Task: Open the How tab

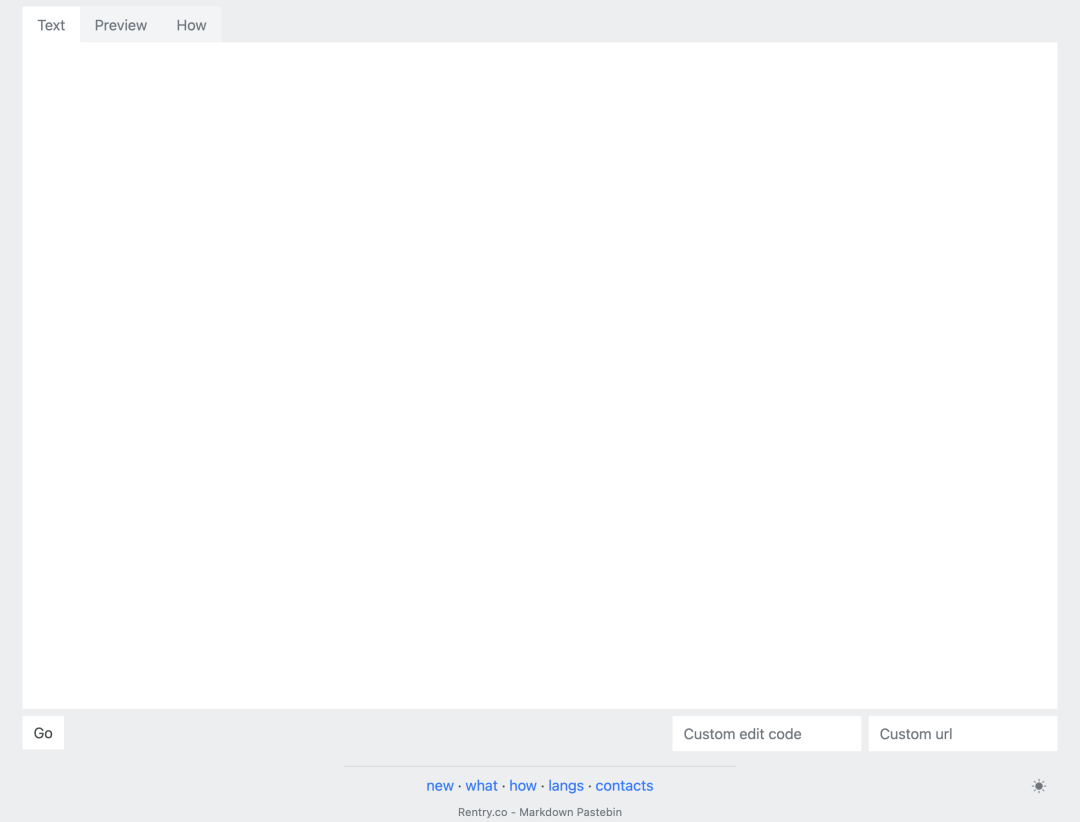Action: click(191, 25)
